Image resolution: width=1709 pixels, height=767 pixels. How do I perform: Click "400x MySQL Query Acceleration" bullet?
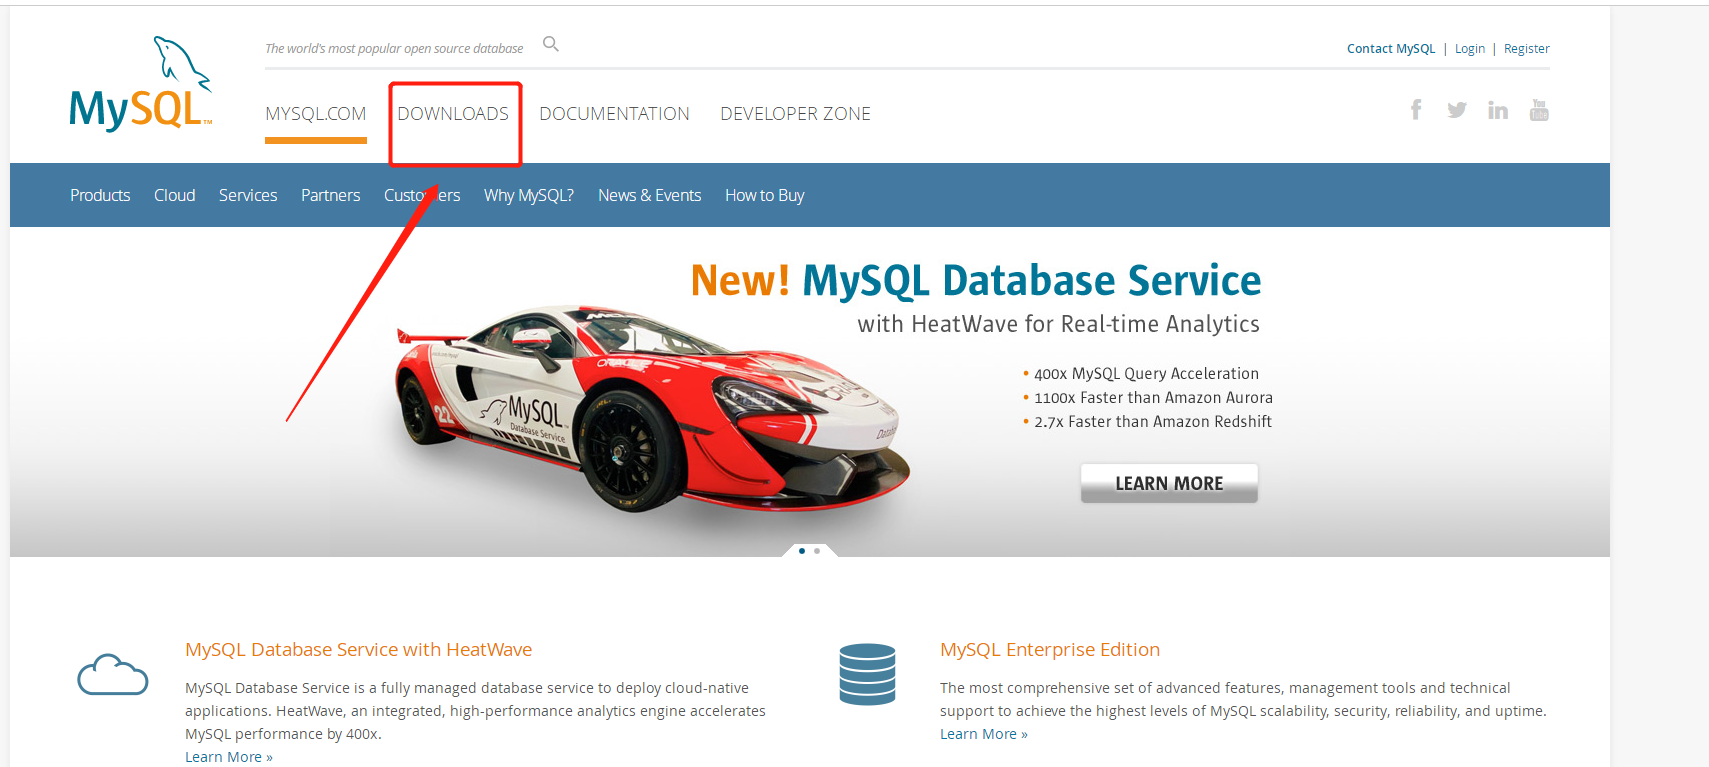[1146, 374]
